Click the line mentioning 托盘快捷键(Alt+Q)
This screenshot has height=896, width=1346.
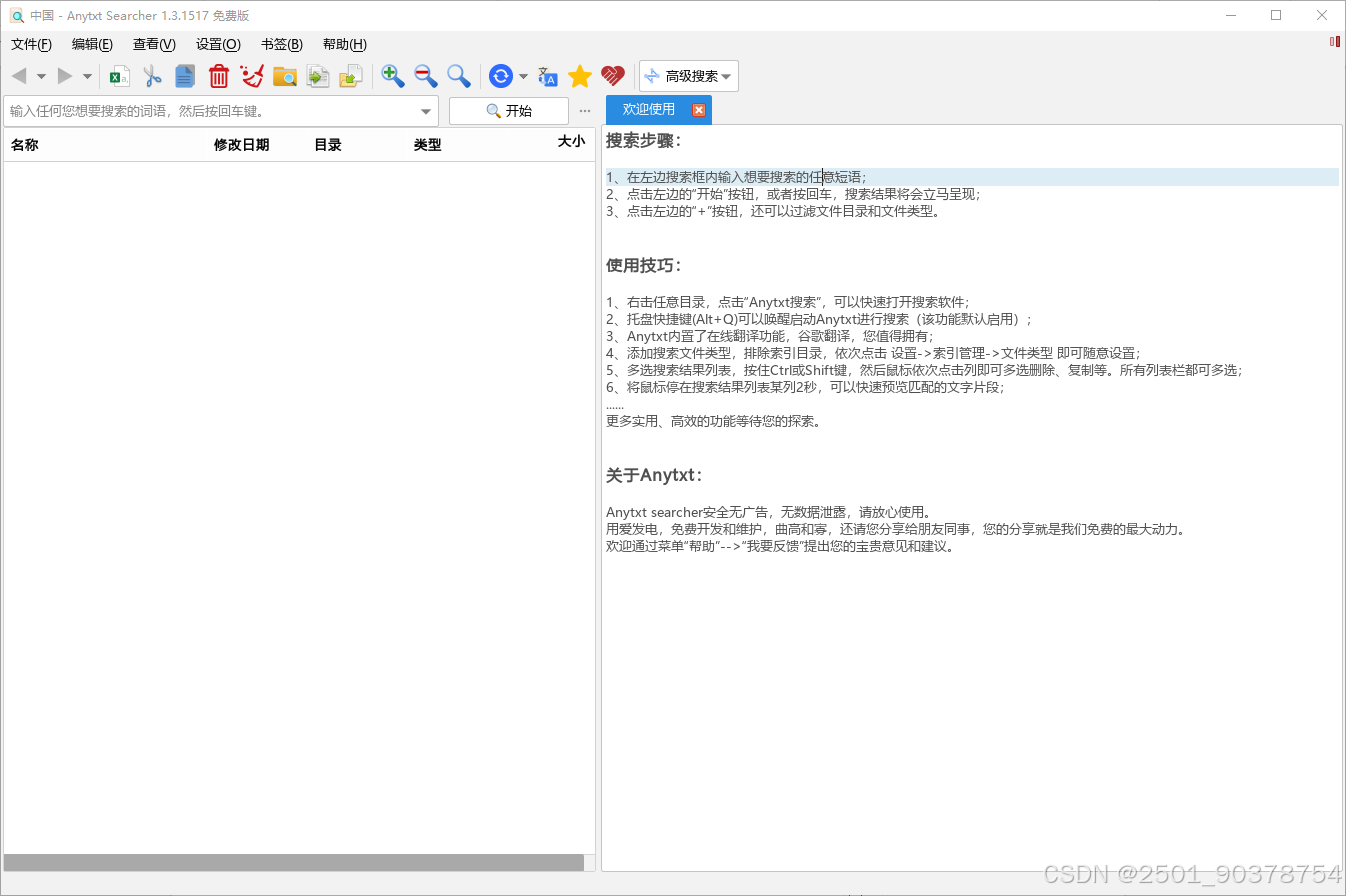tap(819, 320)
